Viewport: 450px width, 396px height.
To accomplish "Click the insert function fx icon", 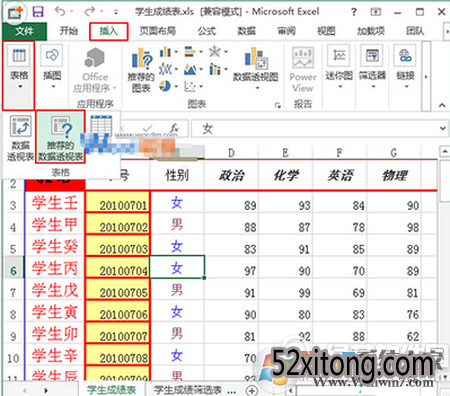I will click(x=174, y=128).
